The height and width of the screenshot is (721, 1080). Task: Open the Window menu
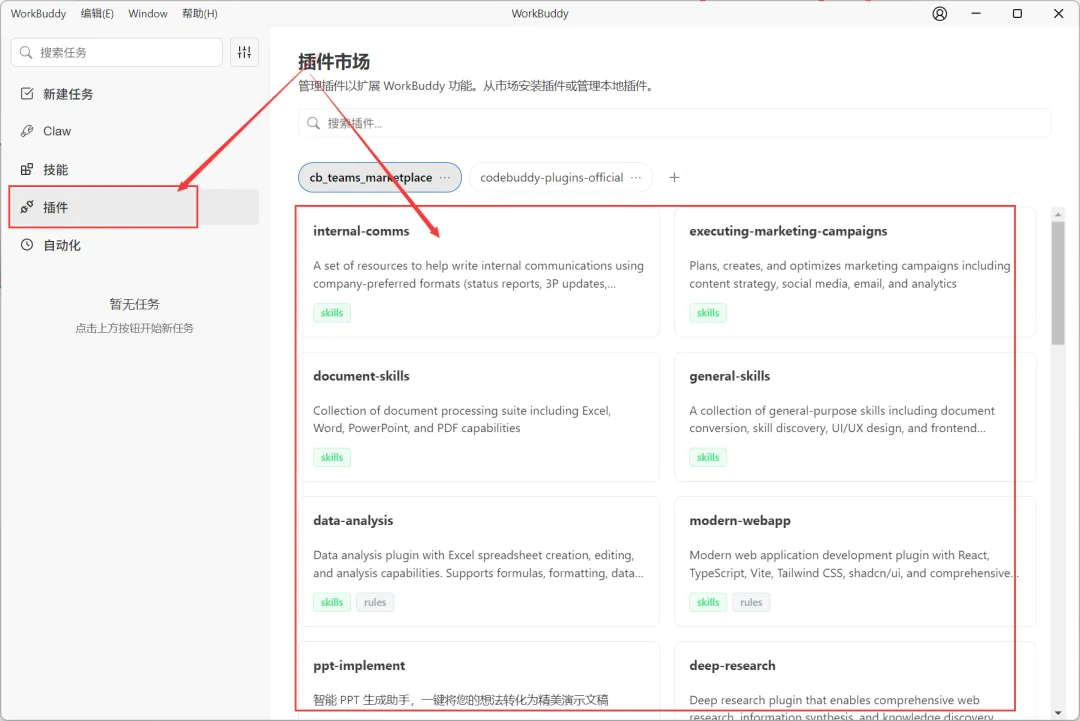147,14
